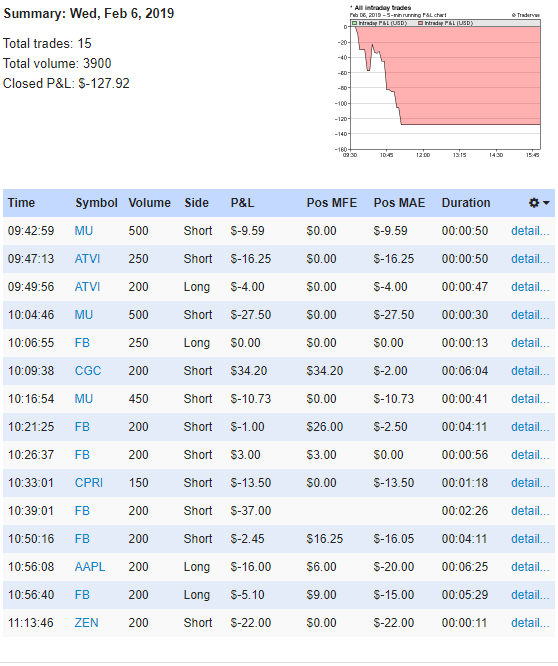Open the table settings gear icon

[x=534, y=203]
